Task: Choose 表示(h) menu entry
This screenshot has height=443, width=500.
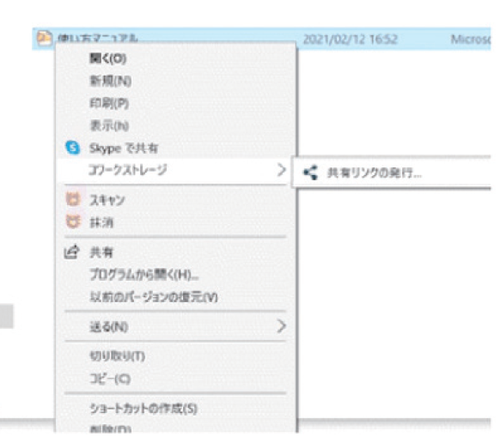Action: tap(109, 126)
